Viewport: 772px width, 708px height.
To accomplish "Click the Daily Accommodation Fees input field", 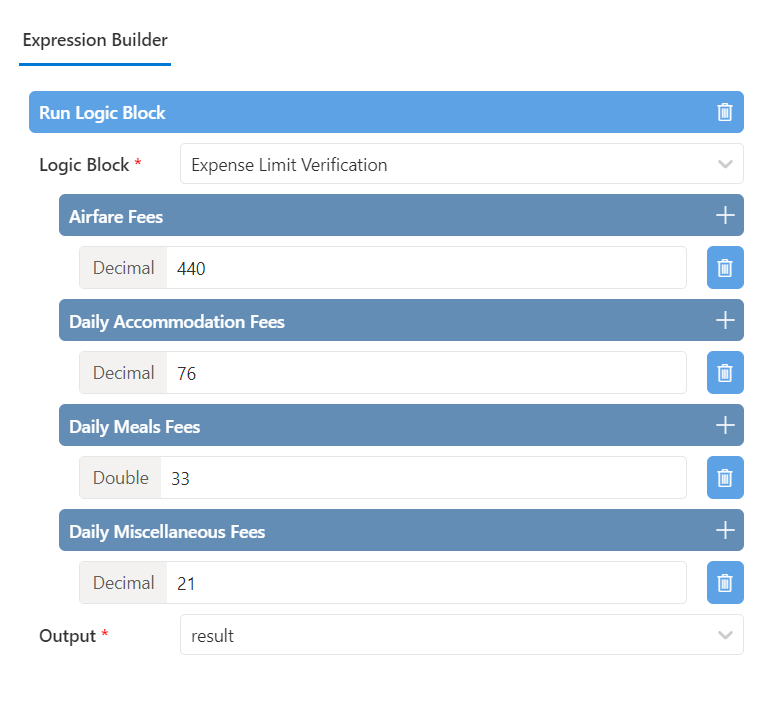I will coord(425,373).
